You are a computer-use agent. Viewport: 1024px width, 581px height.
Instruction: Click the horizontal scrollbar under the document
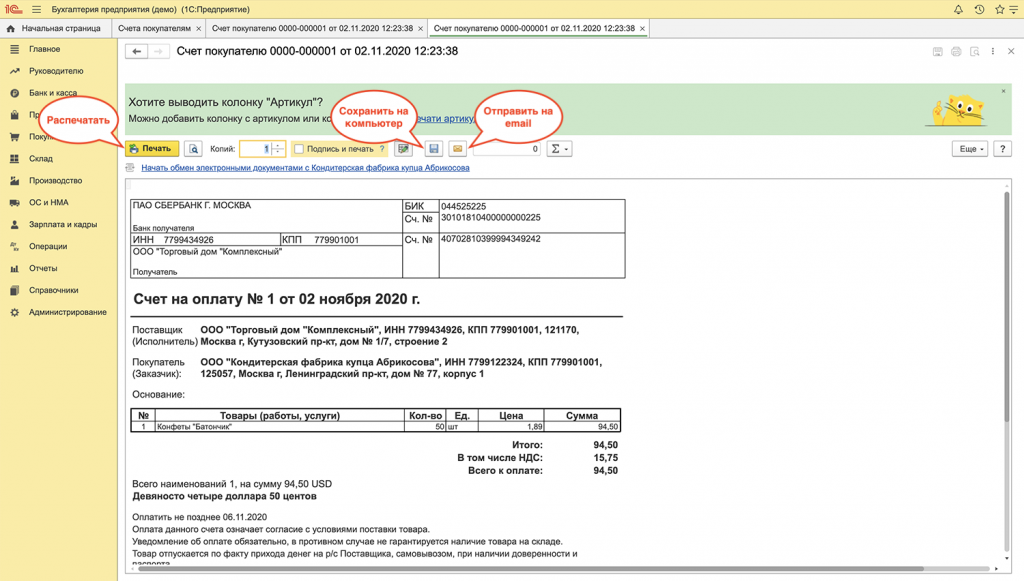[x=529, y=569]
